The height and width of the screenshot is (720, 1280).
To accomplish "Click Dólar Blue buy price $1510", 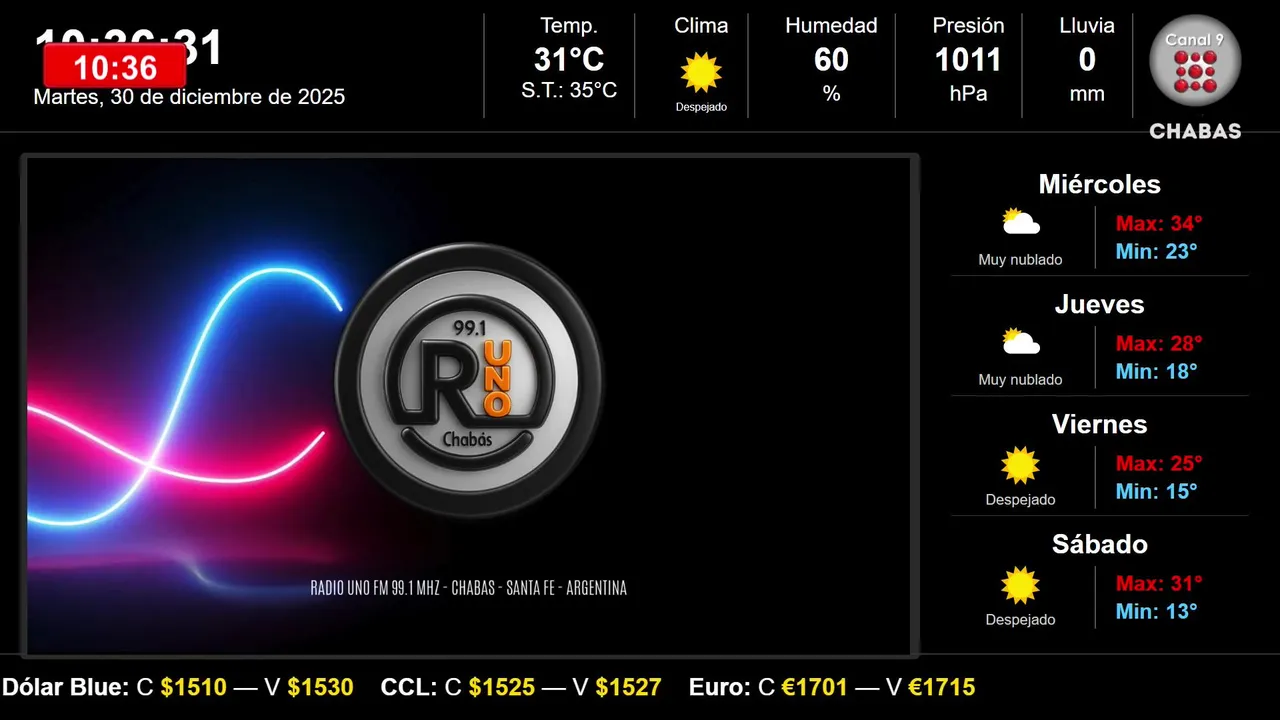I will tap(194, 688).
